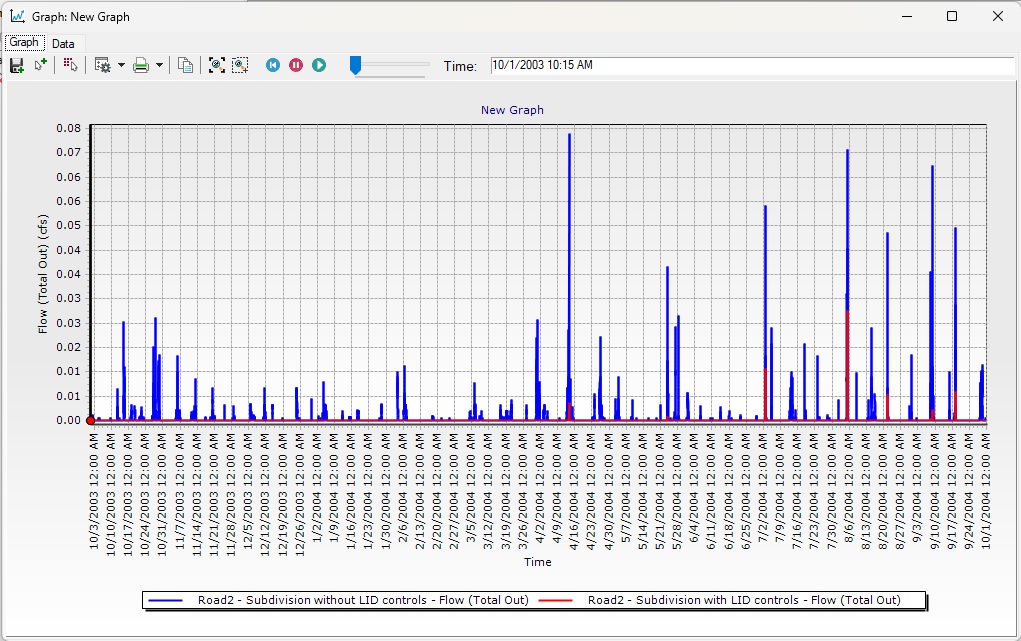Click the Graph window icon in the title bar

pyautogui.click(x=18, y=16)
